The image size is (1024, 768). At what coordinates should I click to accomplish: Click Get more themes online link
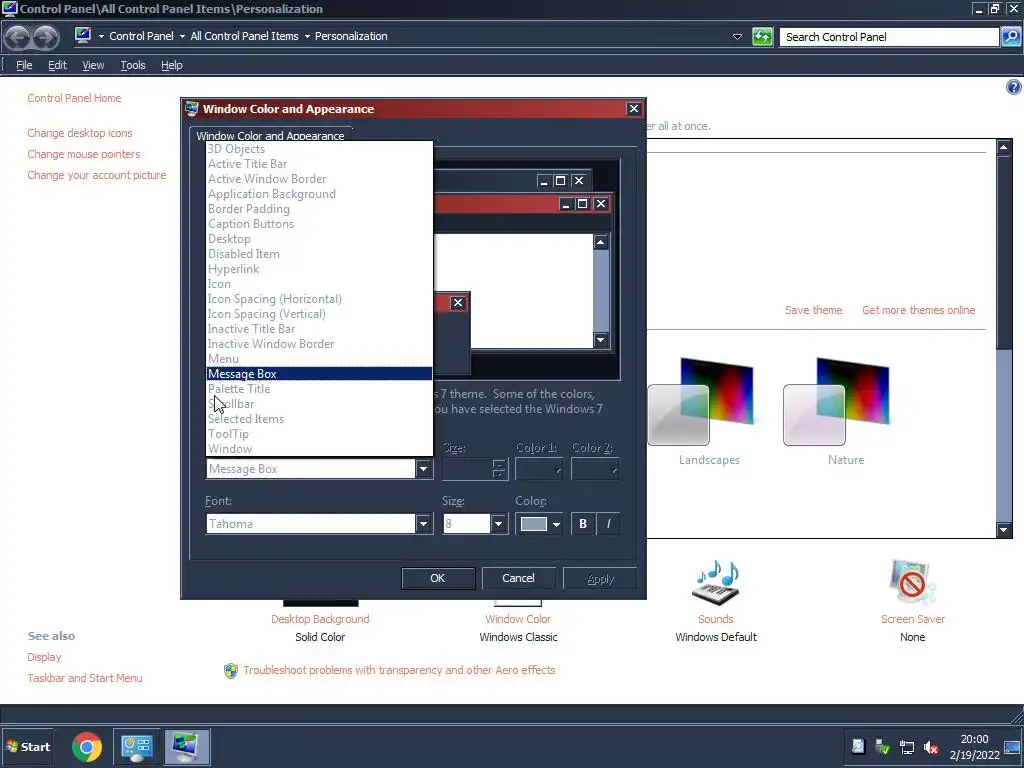pyautogui.click(x=918, y=310)
